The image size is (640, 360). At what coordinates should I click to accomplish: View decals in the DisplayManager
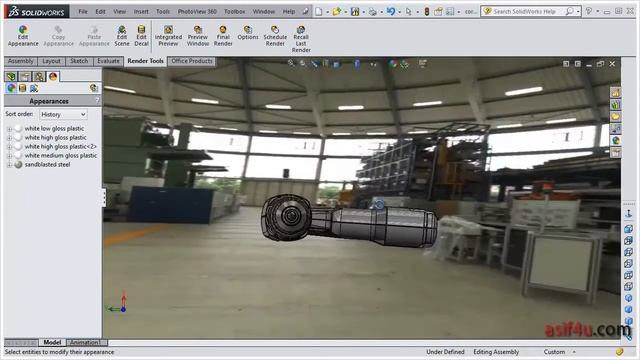[22, 88]
